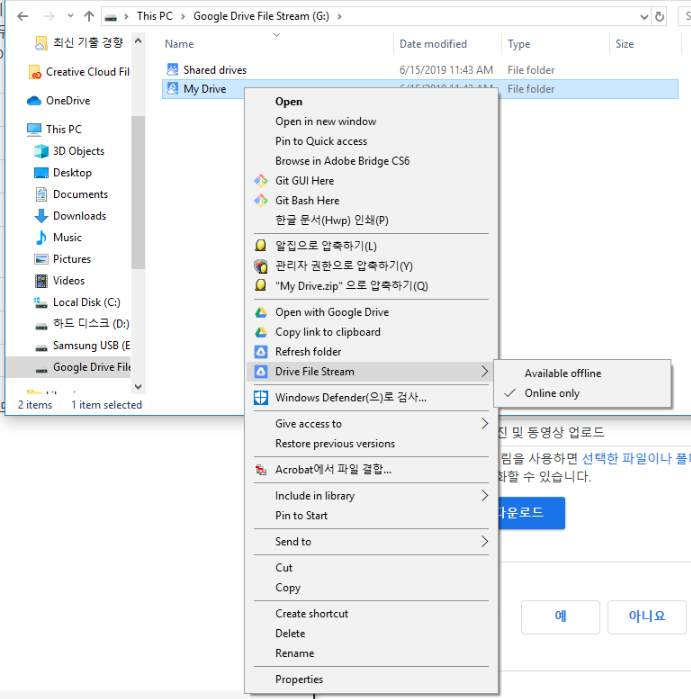The height and width of the screenshot is (699, 691).
Task: Select Git GUI Here icon entry
Action: click(261, 181)
